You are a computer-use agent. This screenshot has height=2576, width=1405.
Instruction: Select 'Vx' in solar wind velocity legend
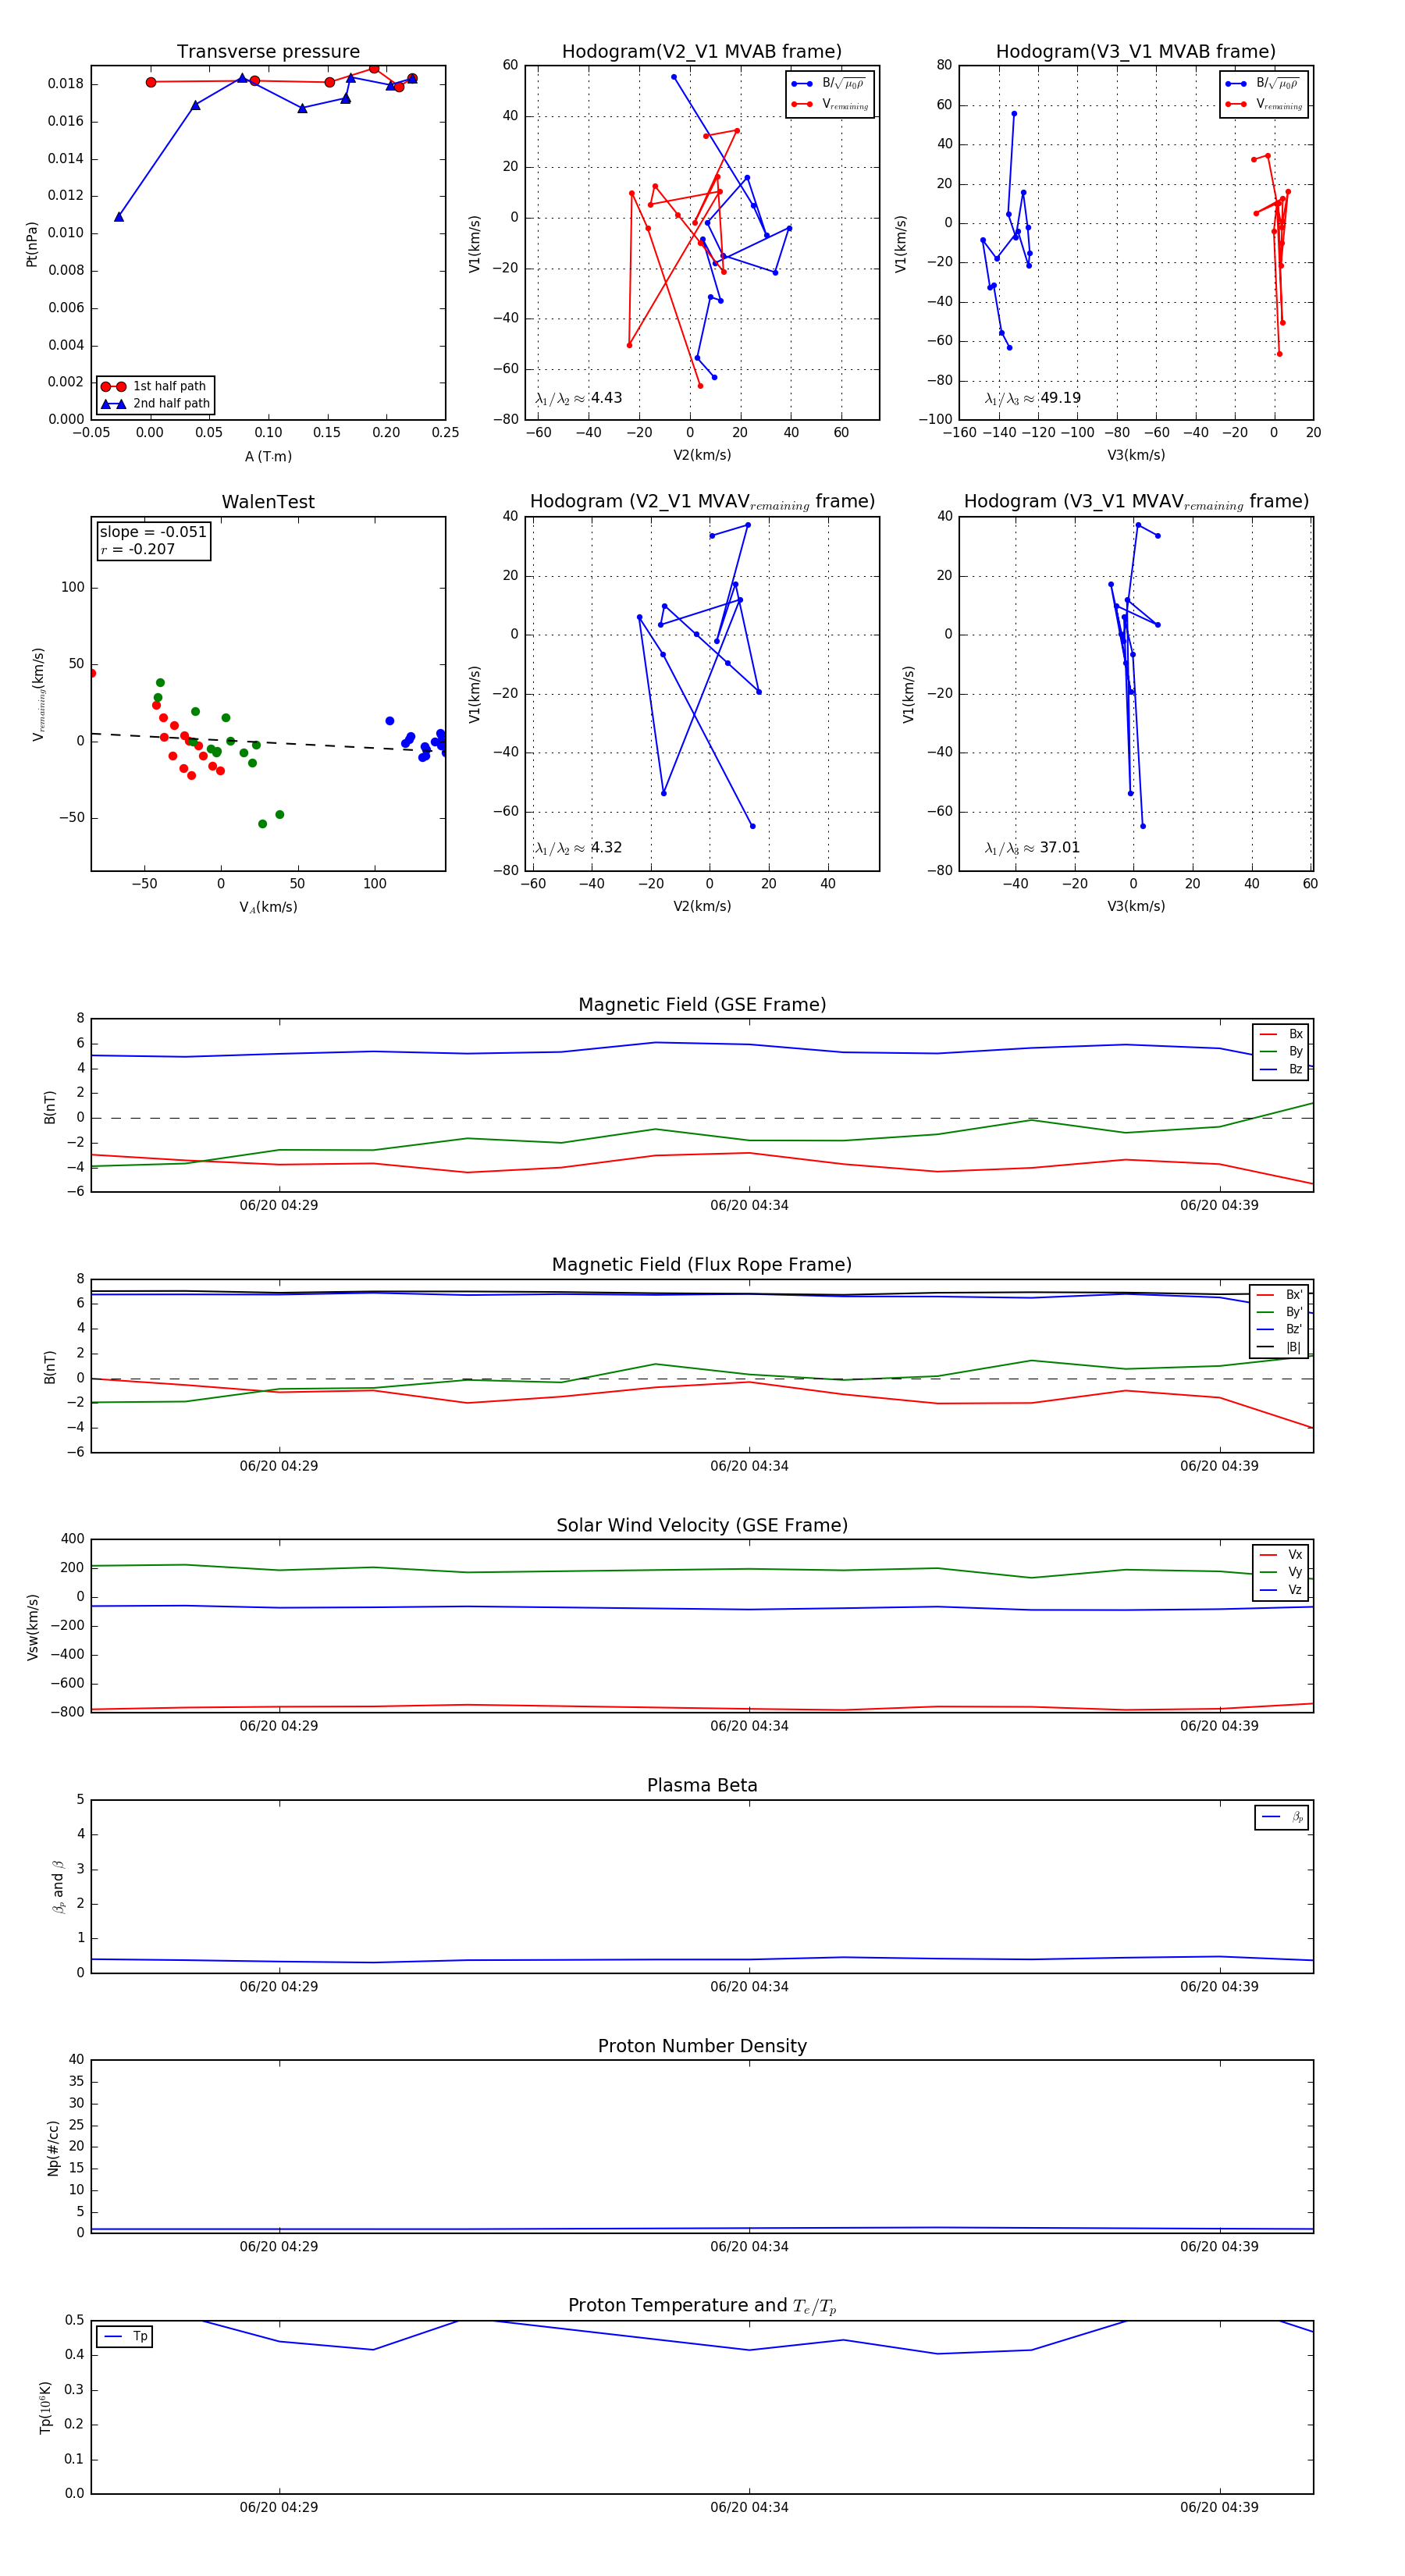[1281, 1555]
